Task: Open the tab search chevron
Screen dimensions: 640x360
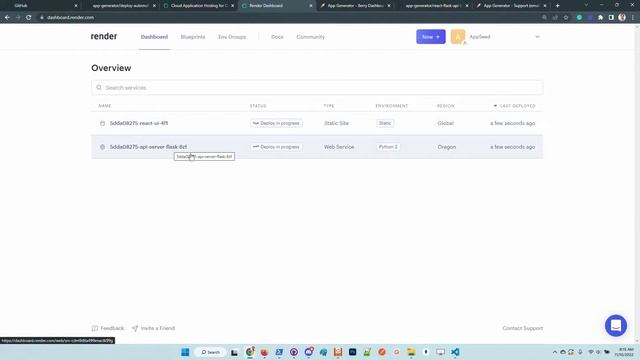Action: pos(586,5)
